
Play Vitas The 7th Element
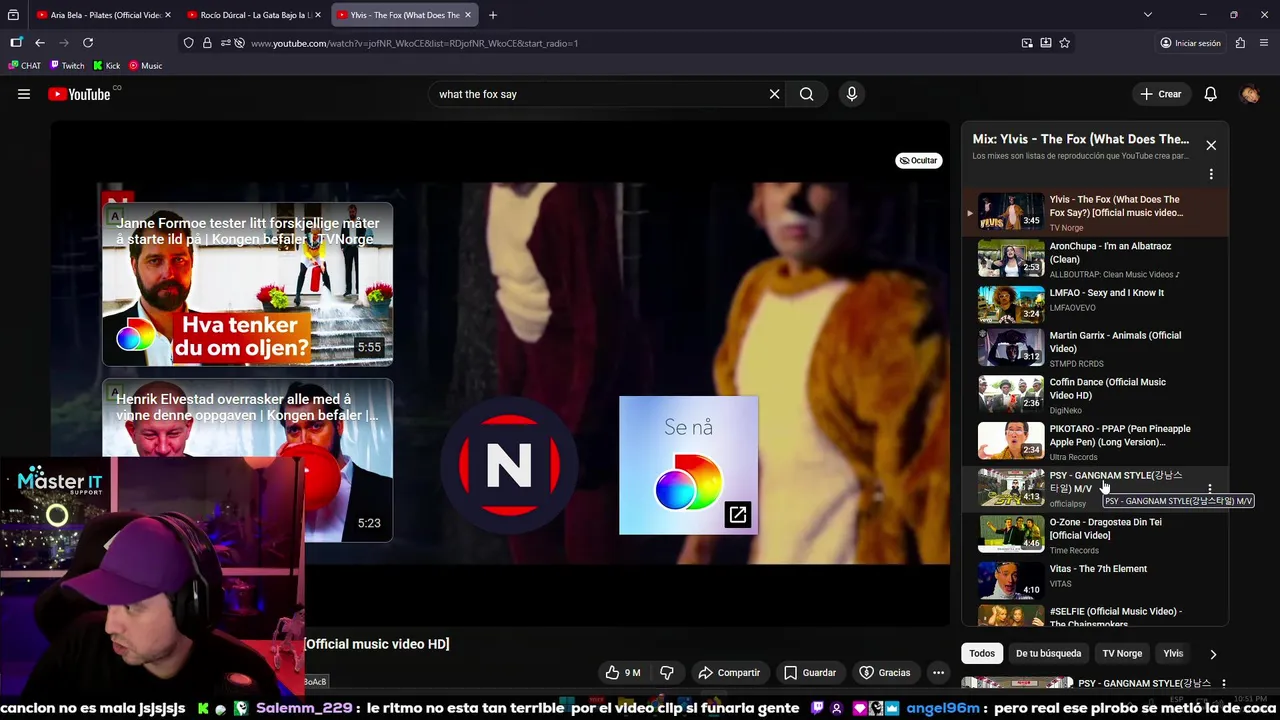pyautogui.click(x=1095, y=581)
